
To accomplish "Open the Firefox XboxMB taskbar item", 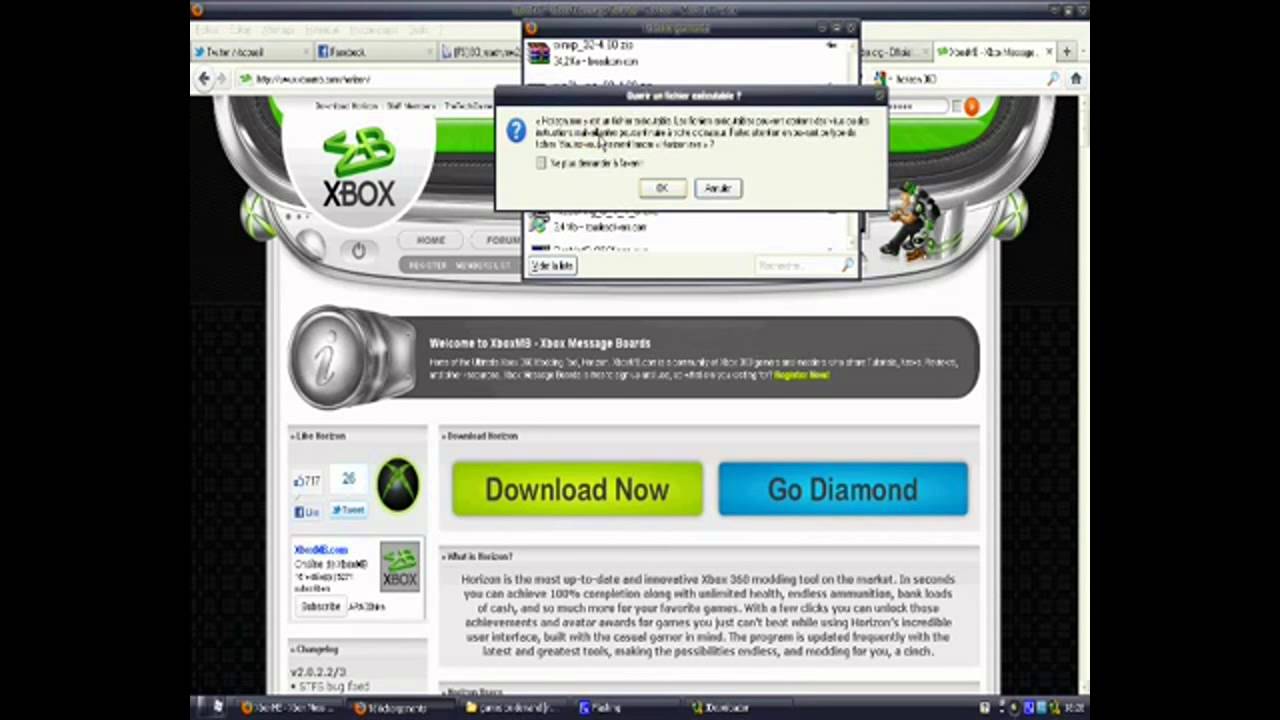I will [291, 708].
